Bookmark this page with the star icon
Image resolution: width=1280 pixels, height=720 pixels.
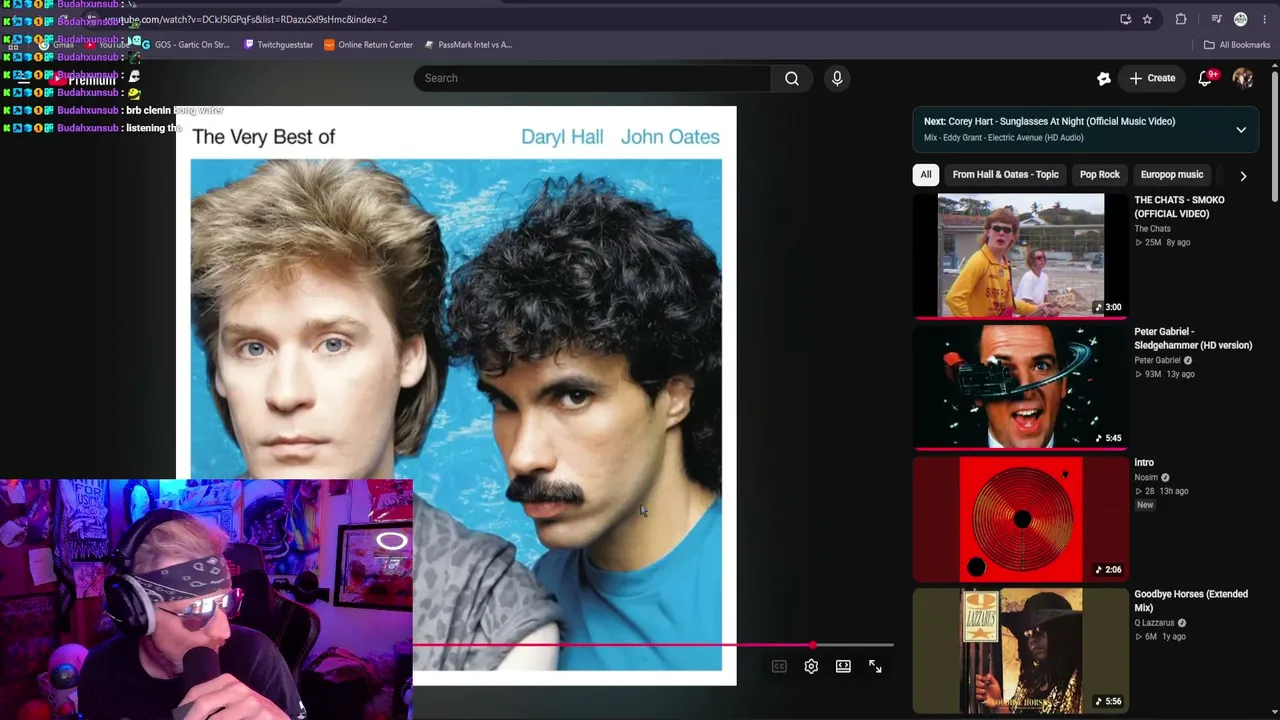(x=1147, y=19)
